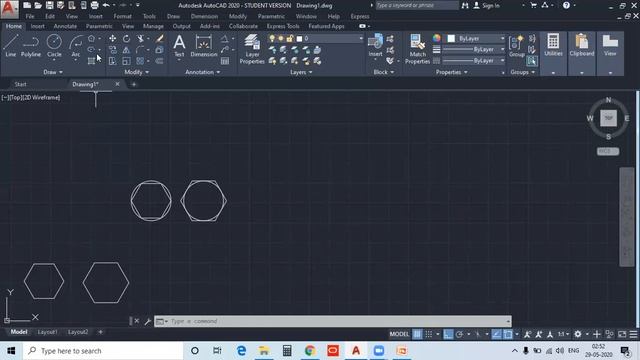Toggle Group Selection on/off in Groups panel
The image size is (640, 360).
tap(531, 61)
